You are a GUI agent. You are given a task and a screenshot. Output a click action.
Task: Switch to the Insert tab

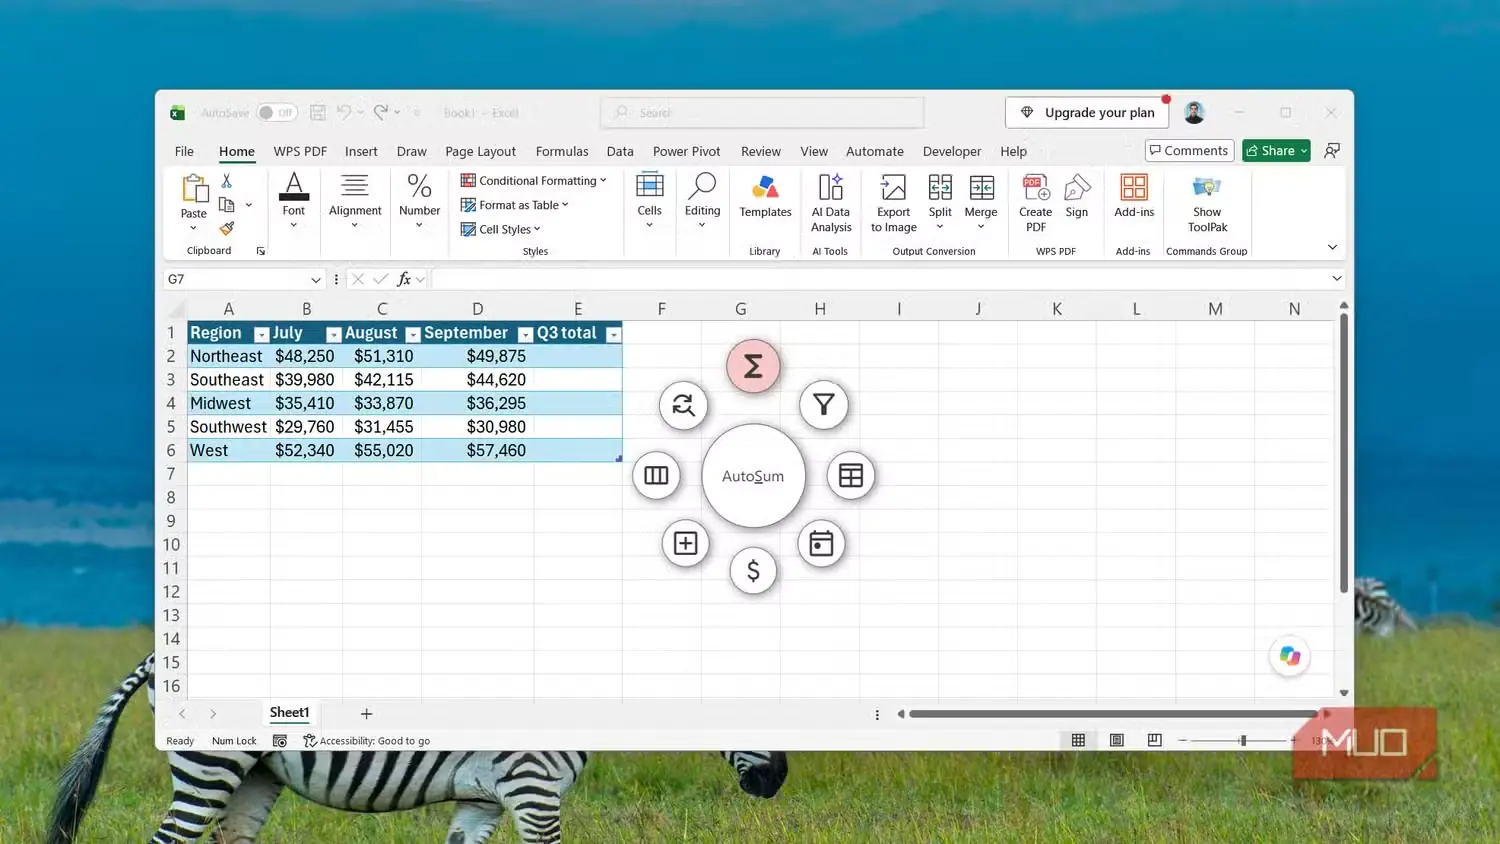pyautogui.click(x=361, y=151)
